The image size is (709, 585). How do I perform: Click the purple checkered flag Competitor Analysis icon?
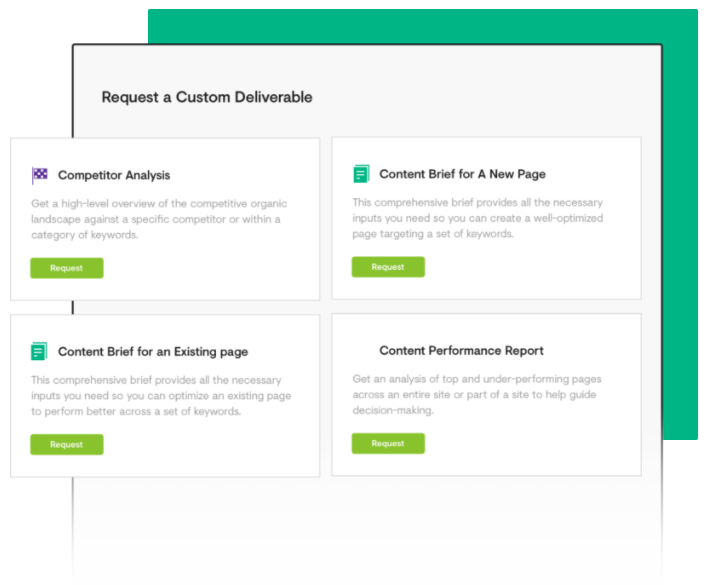point(40,175)
